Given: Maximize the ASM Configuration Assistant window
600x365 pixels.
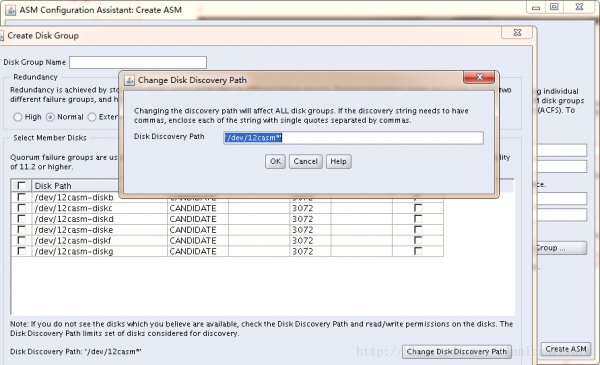Looking at the screenshot, I should pos(554,7).
